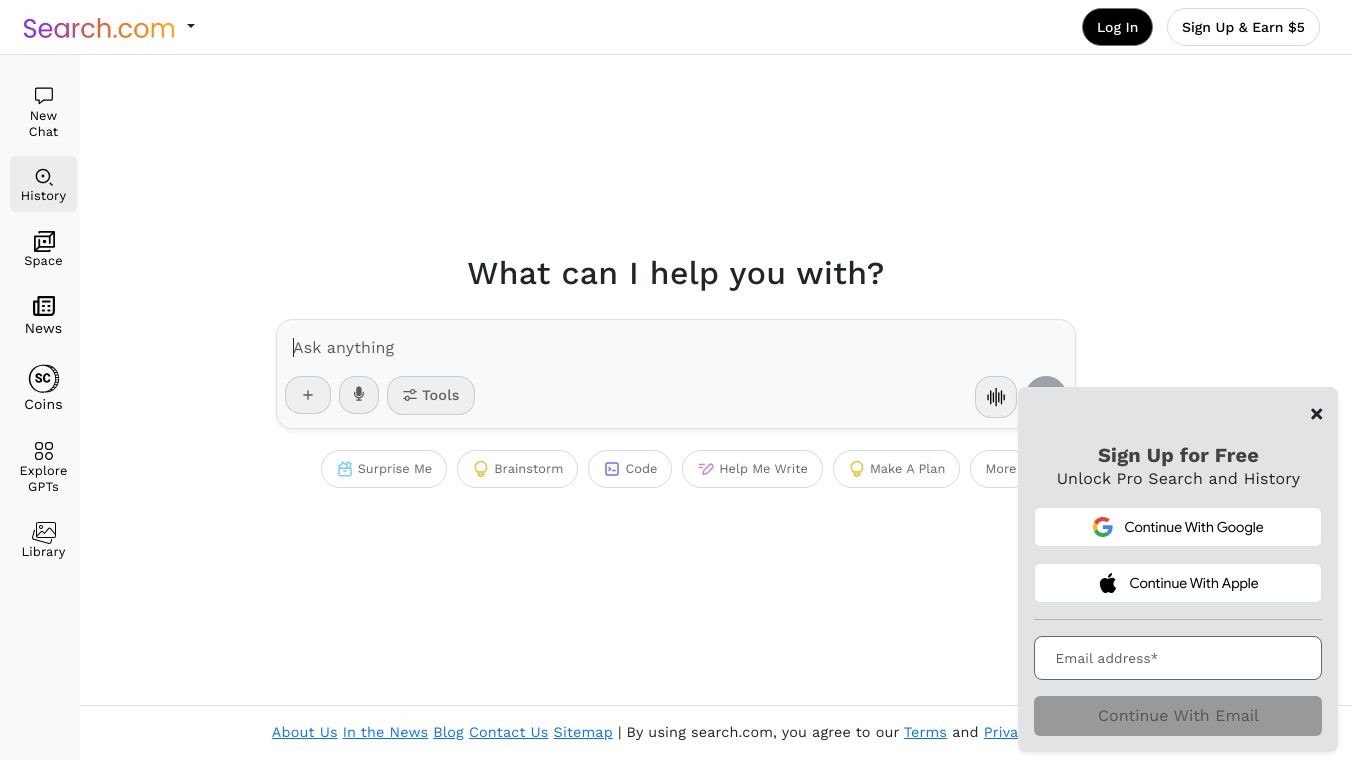1352x760 pixels.
Task: Open the Tools menu
Action: coord(431,395)
